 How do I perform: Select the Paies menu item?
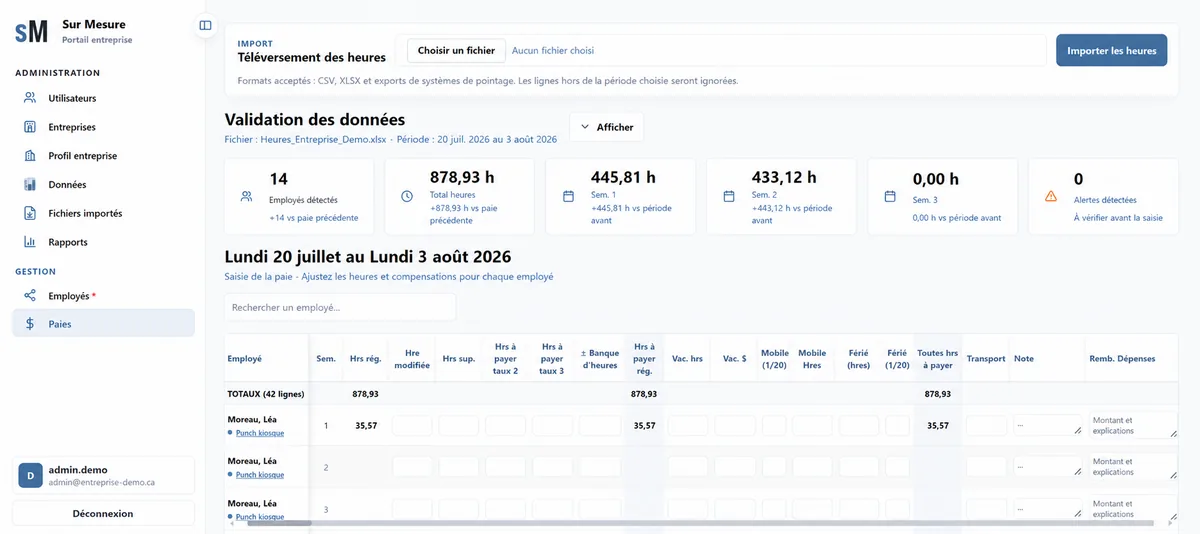pyautogui.click(x=103, y=324)
